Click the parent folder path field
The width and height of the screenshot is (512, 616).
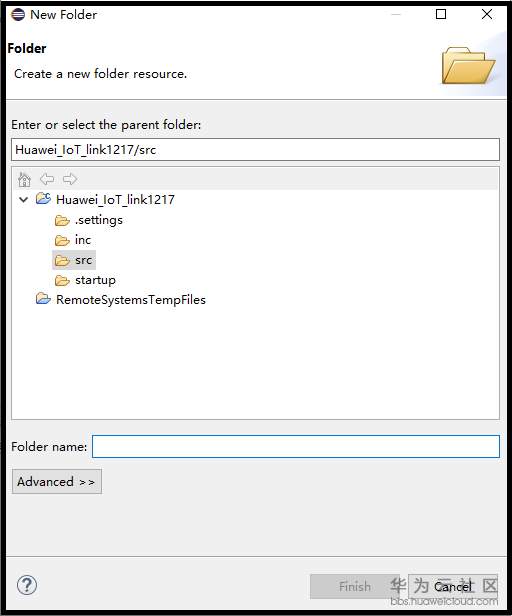tap(255, 150)
